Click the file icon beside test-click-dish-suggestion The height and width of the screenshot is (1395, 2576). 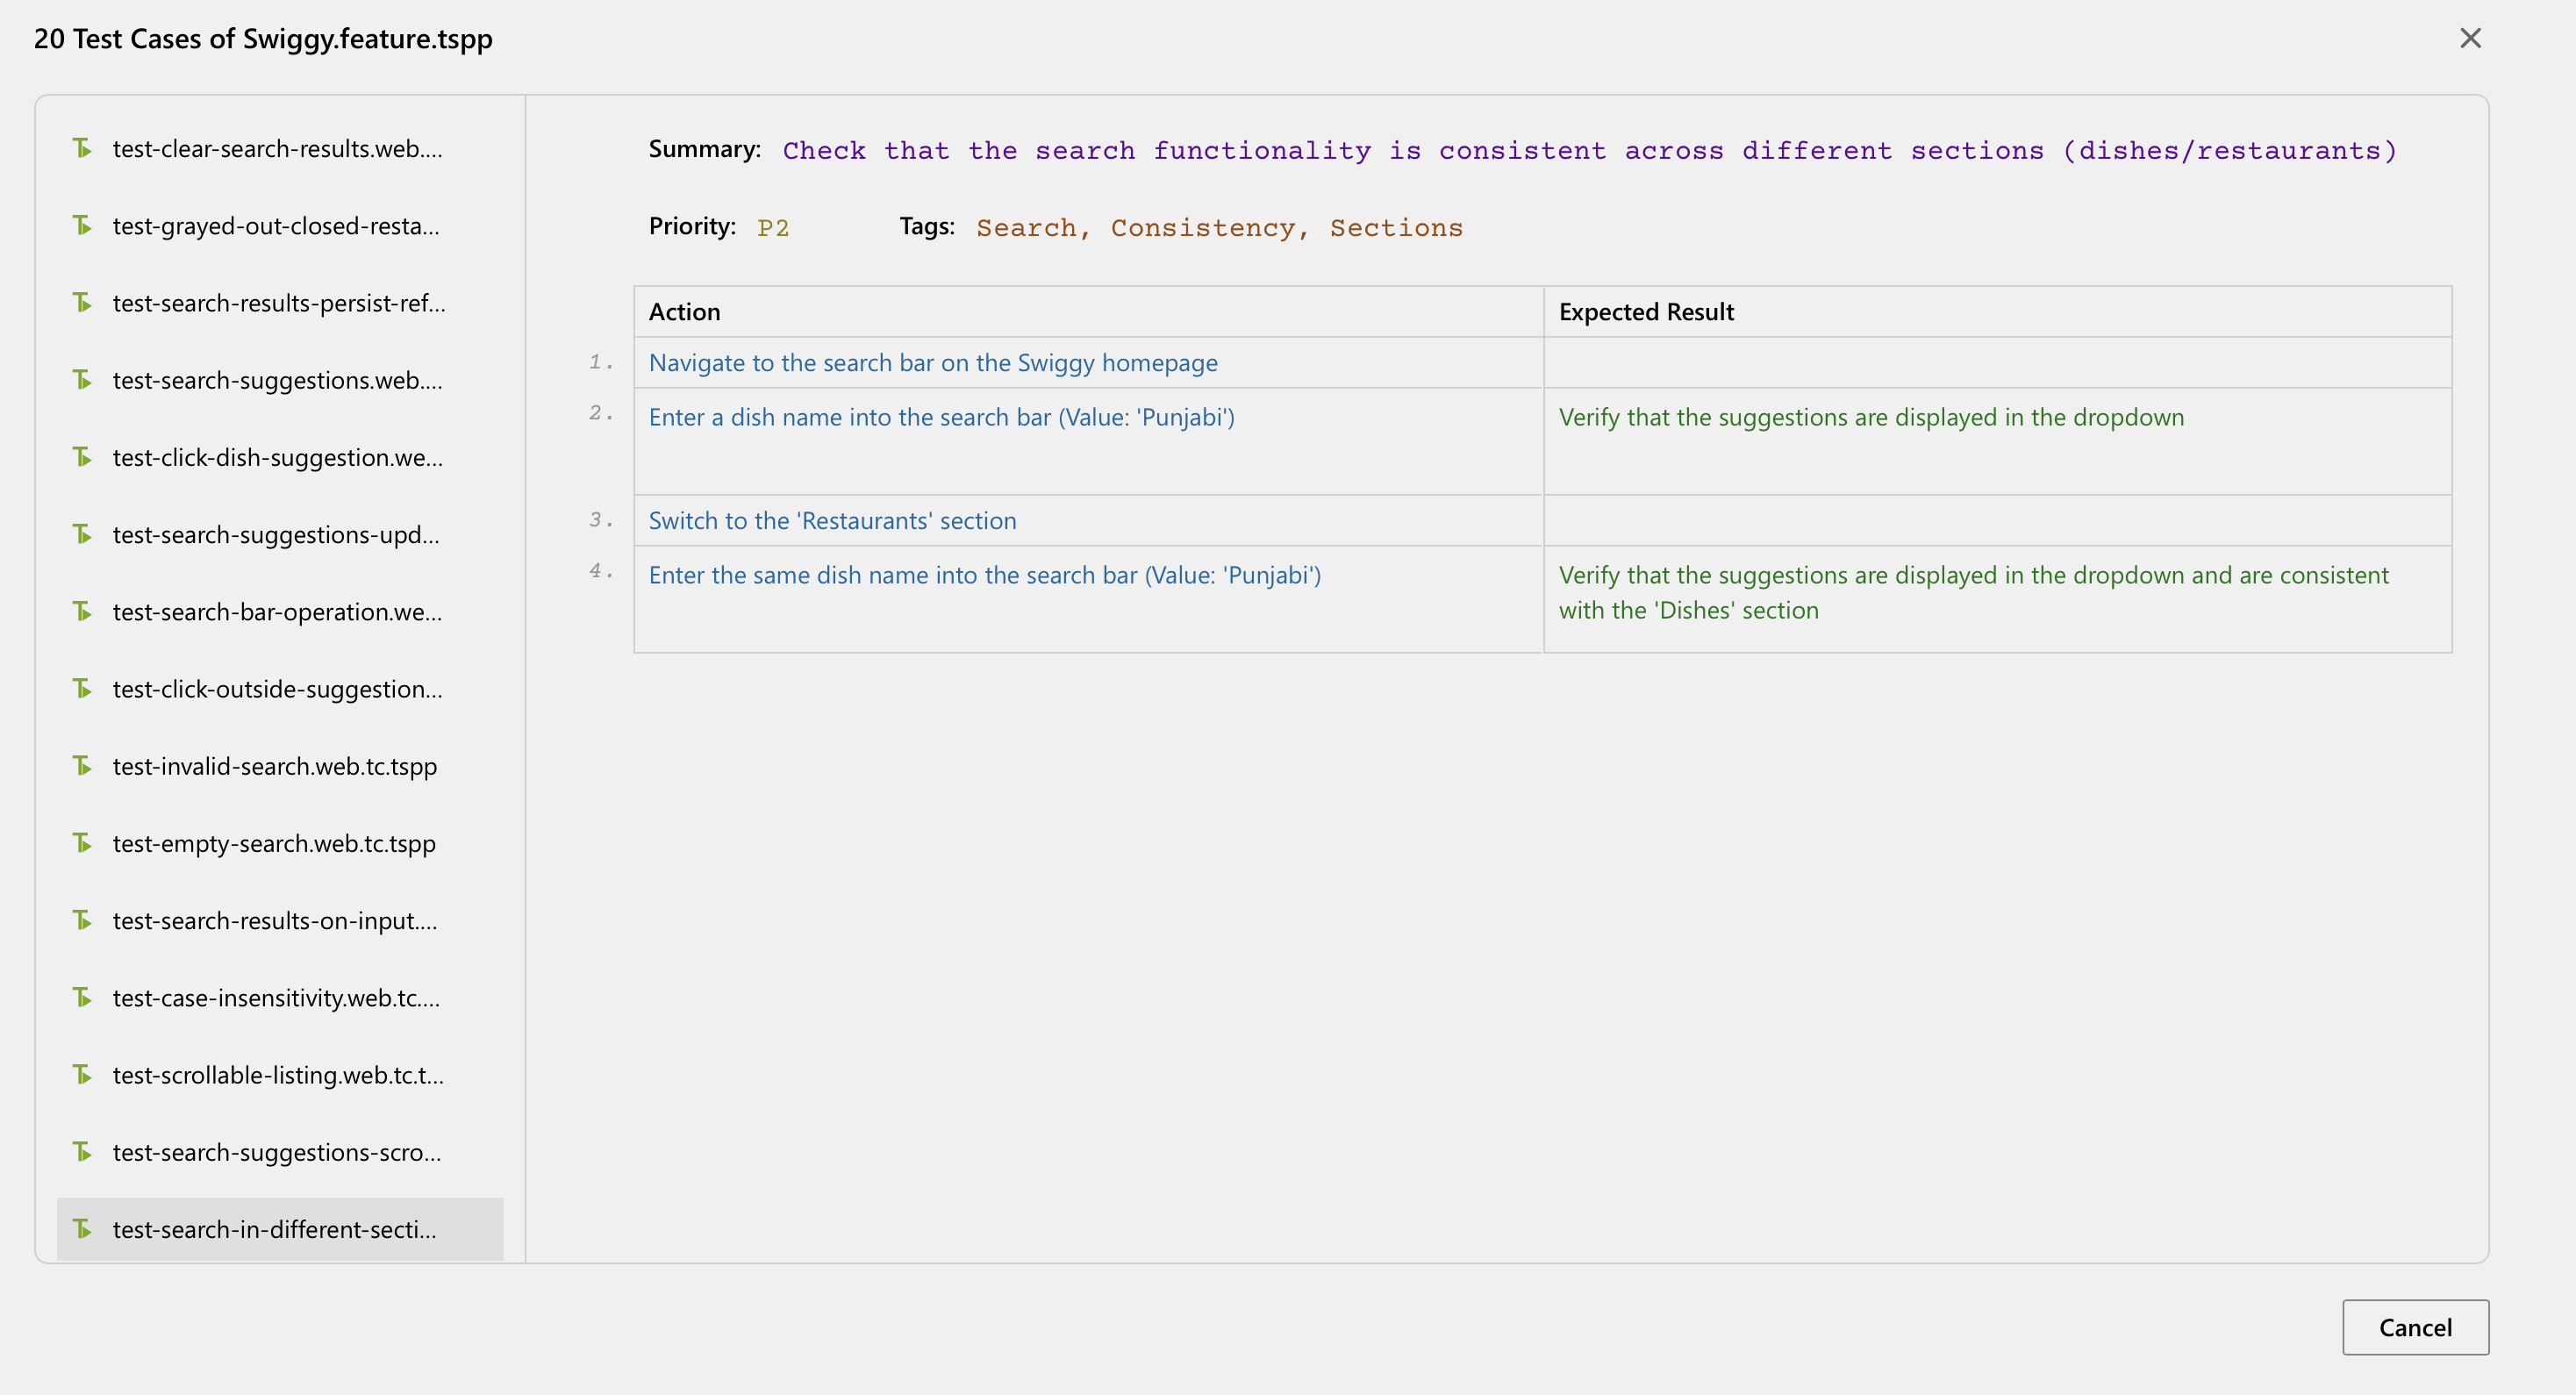point(82,457)
